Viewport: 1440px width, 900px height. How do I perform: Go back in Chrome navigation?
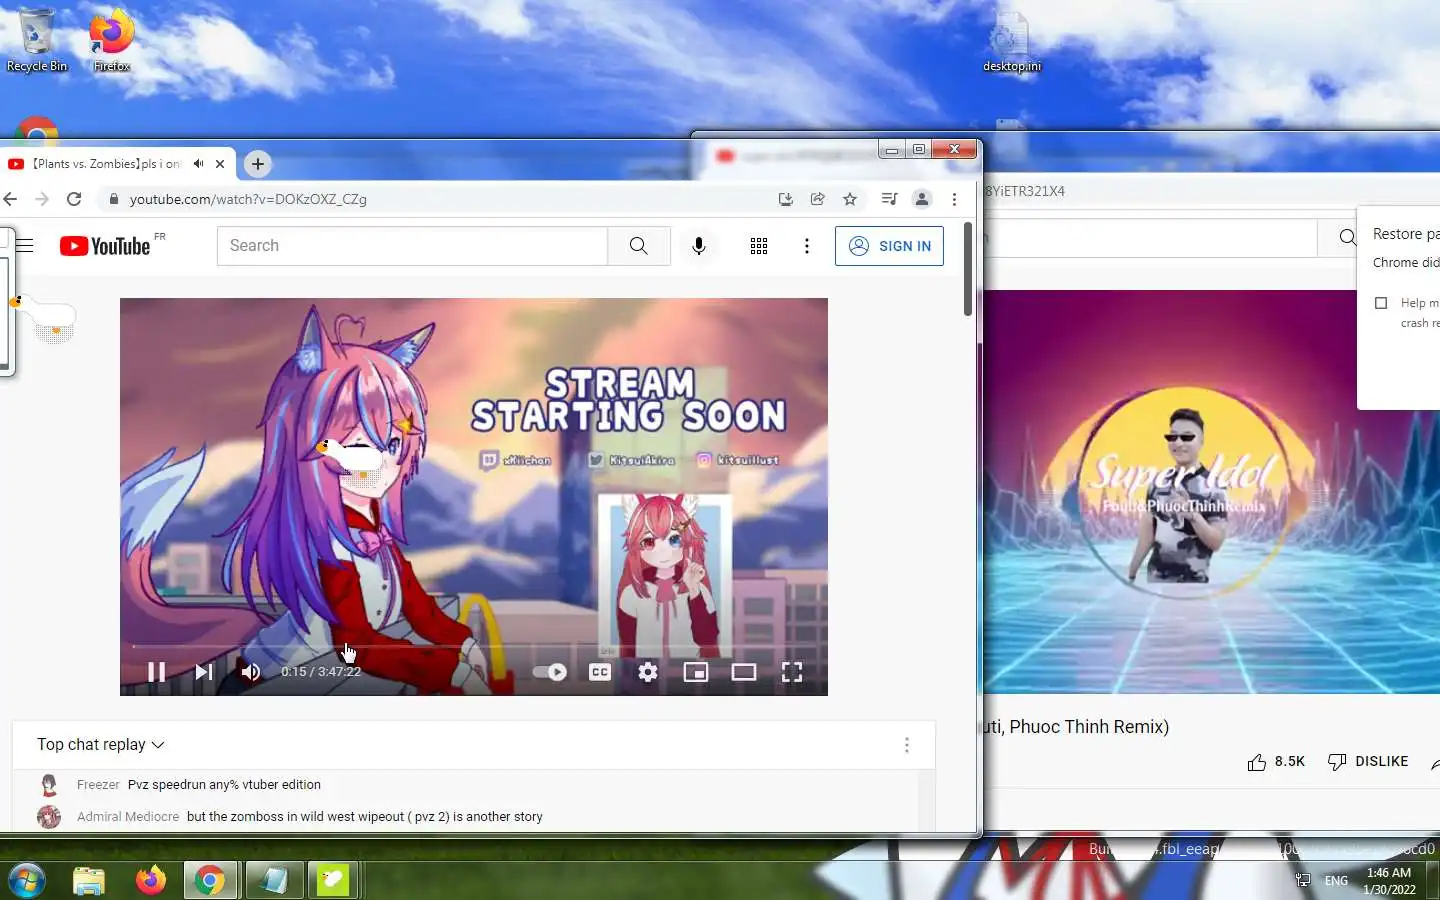tap(10, 199)
